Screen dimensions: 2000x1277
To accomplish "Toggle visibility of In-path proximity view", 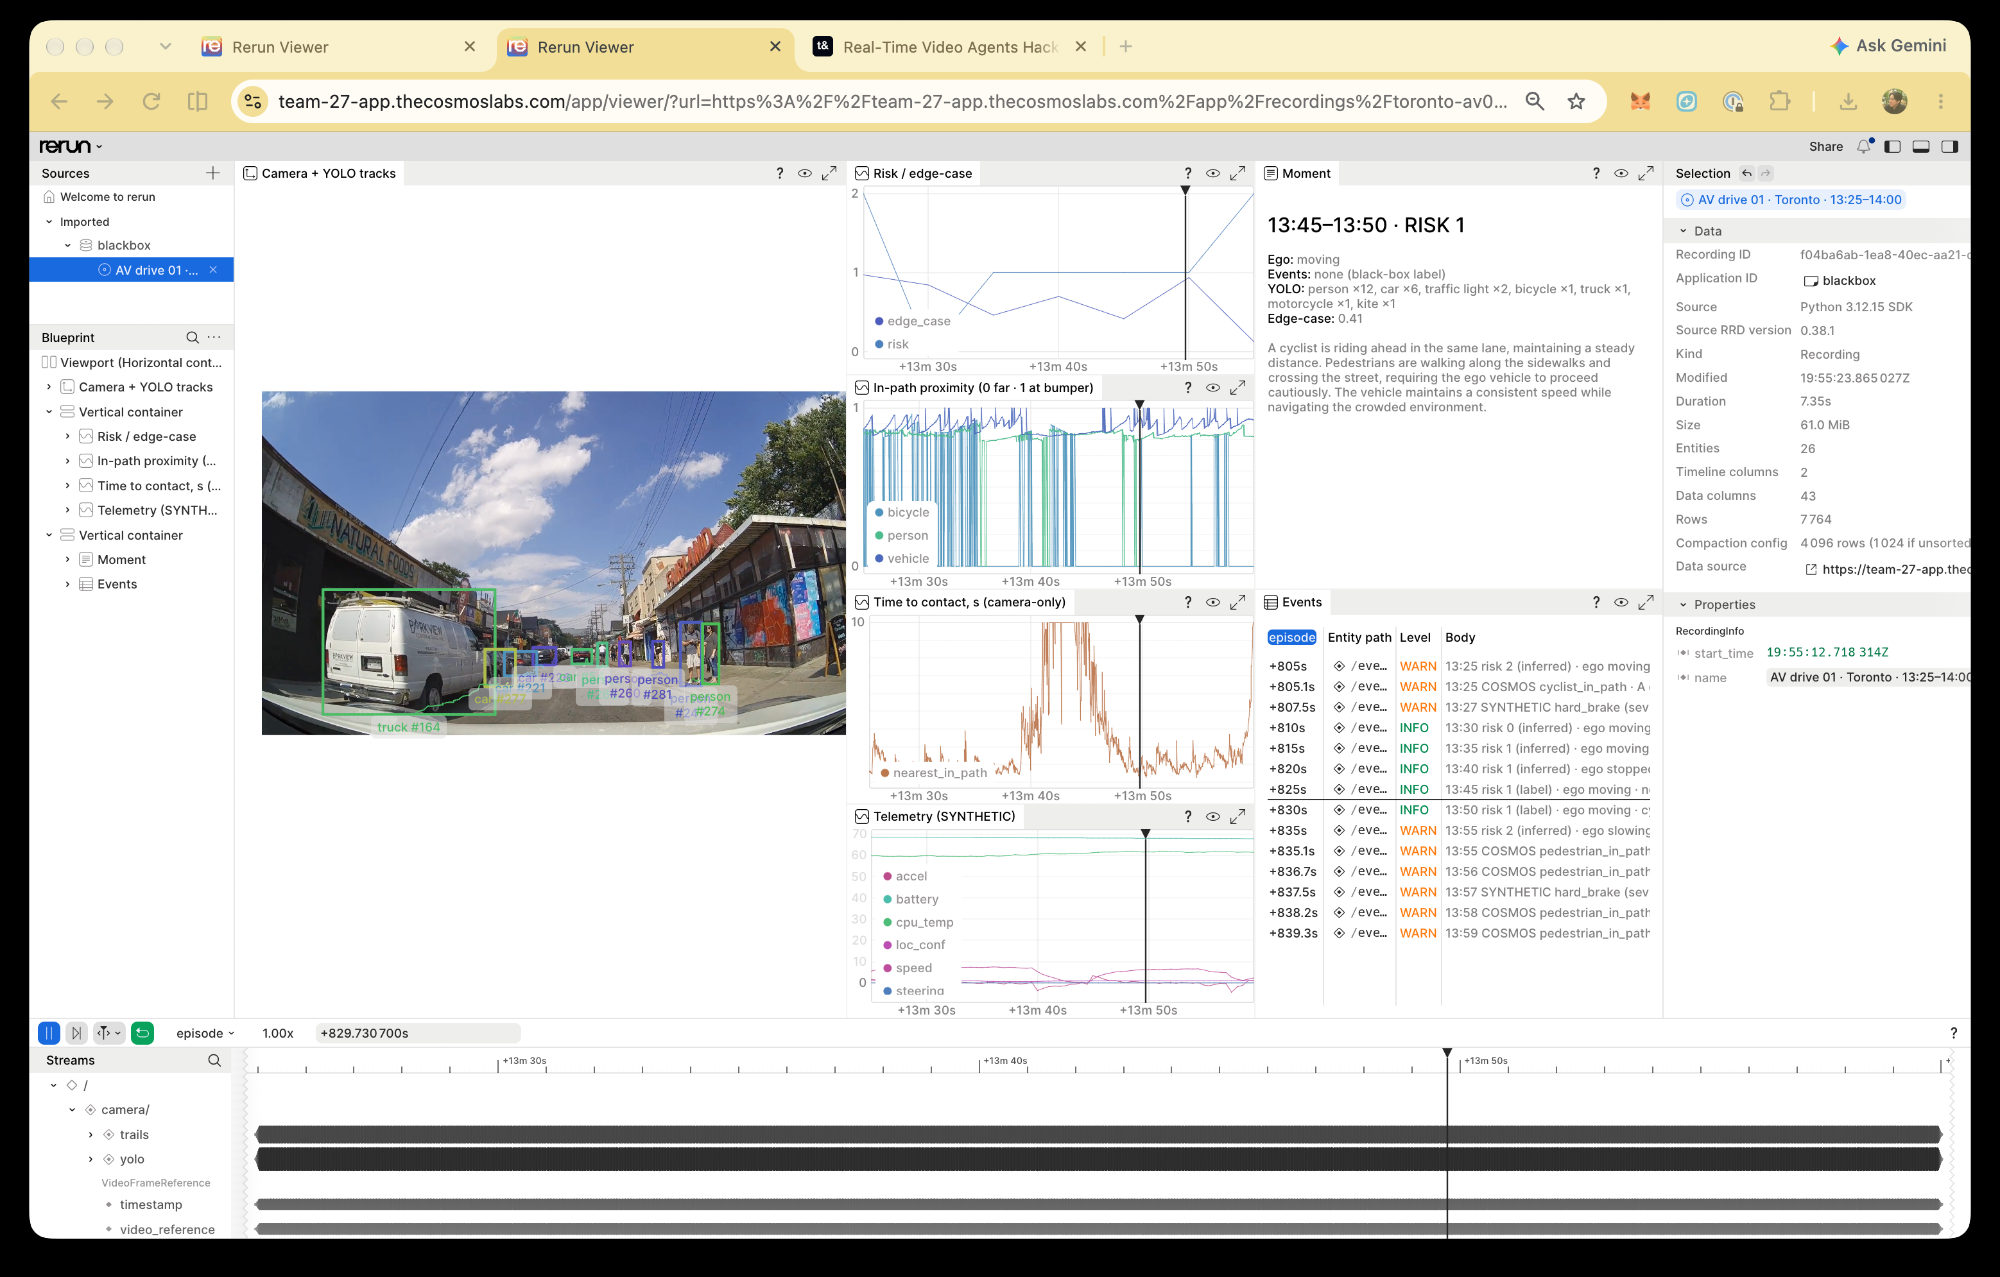I will coord(1213,388).
